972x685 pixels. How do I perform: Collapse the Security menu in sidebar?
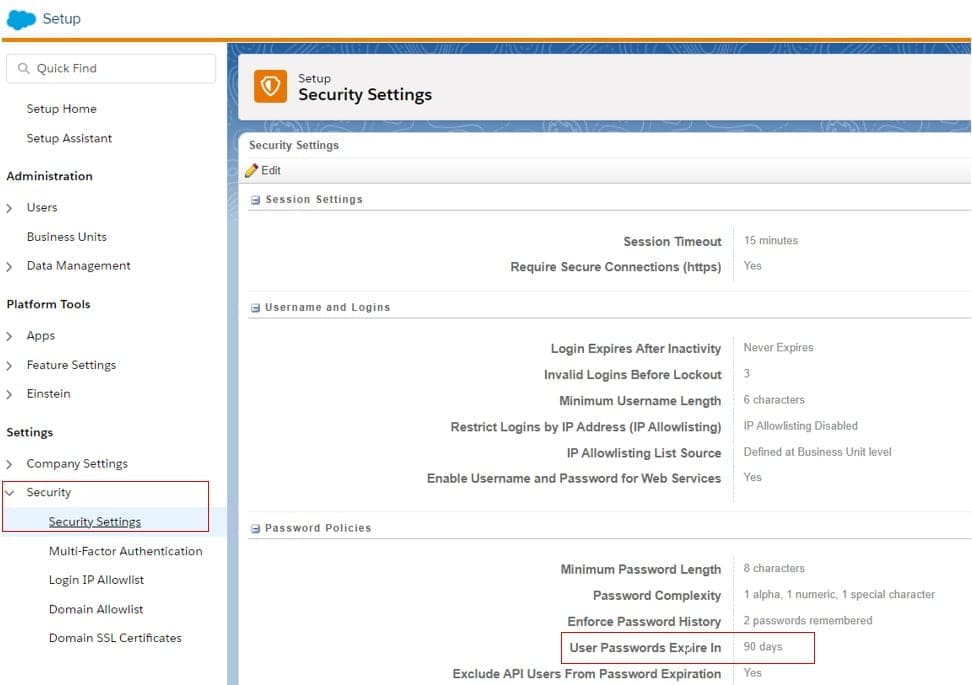[x=10, y=492]
